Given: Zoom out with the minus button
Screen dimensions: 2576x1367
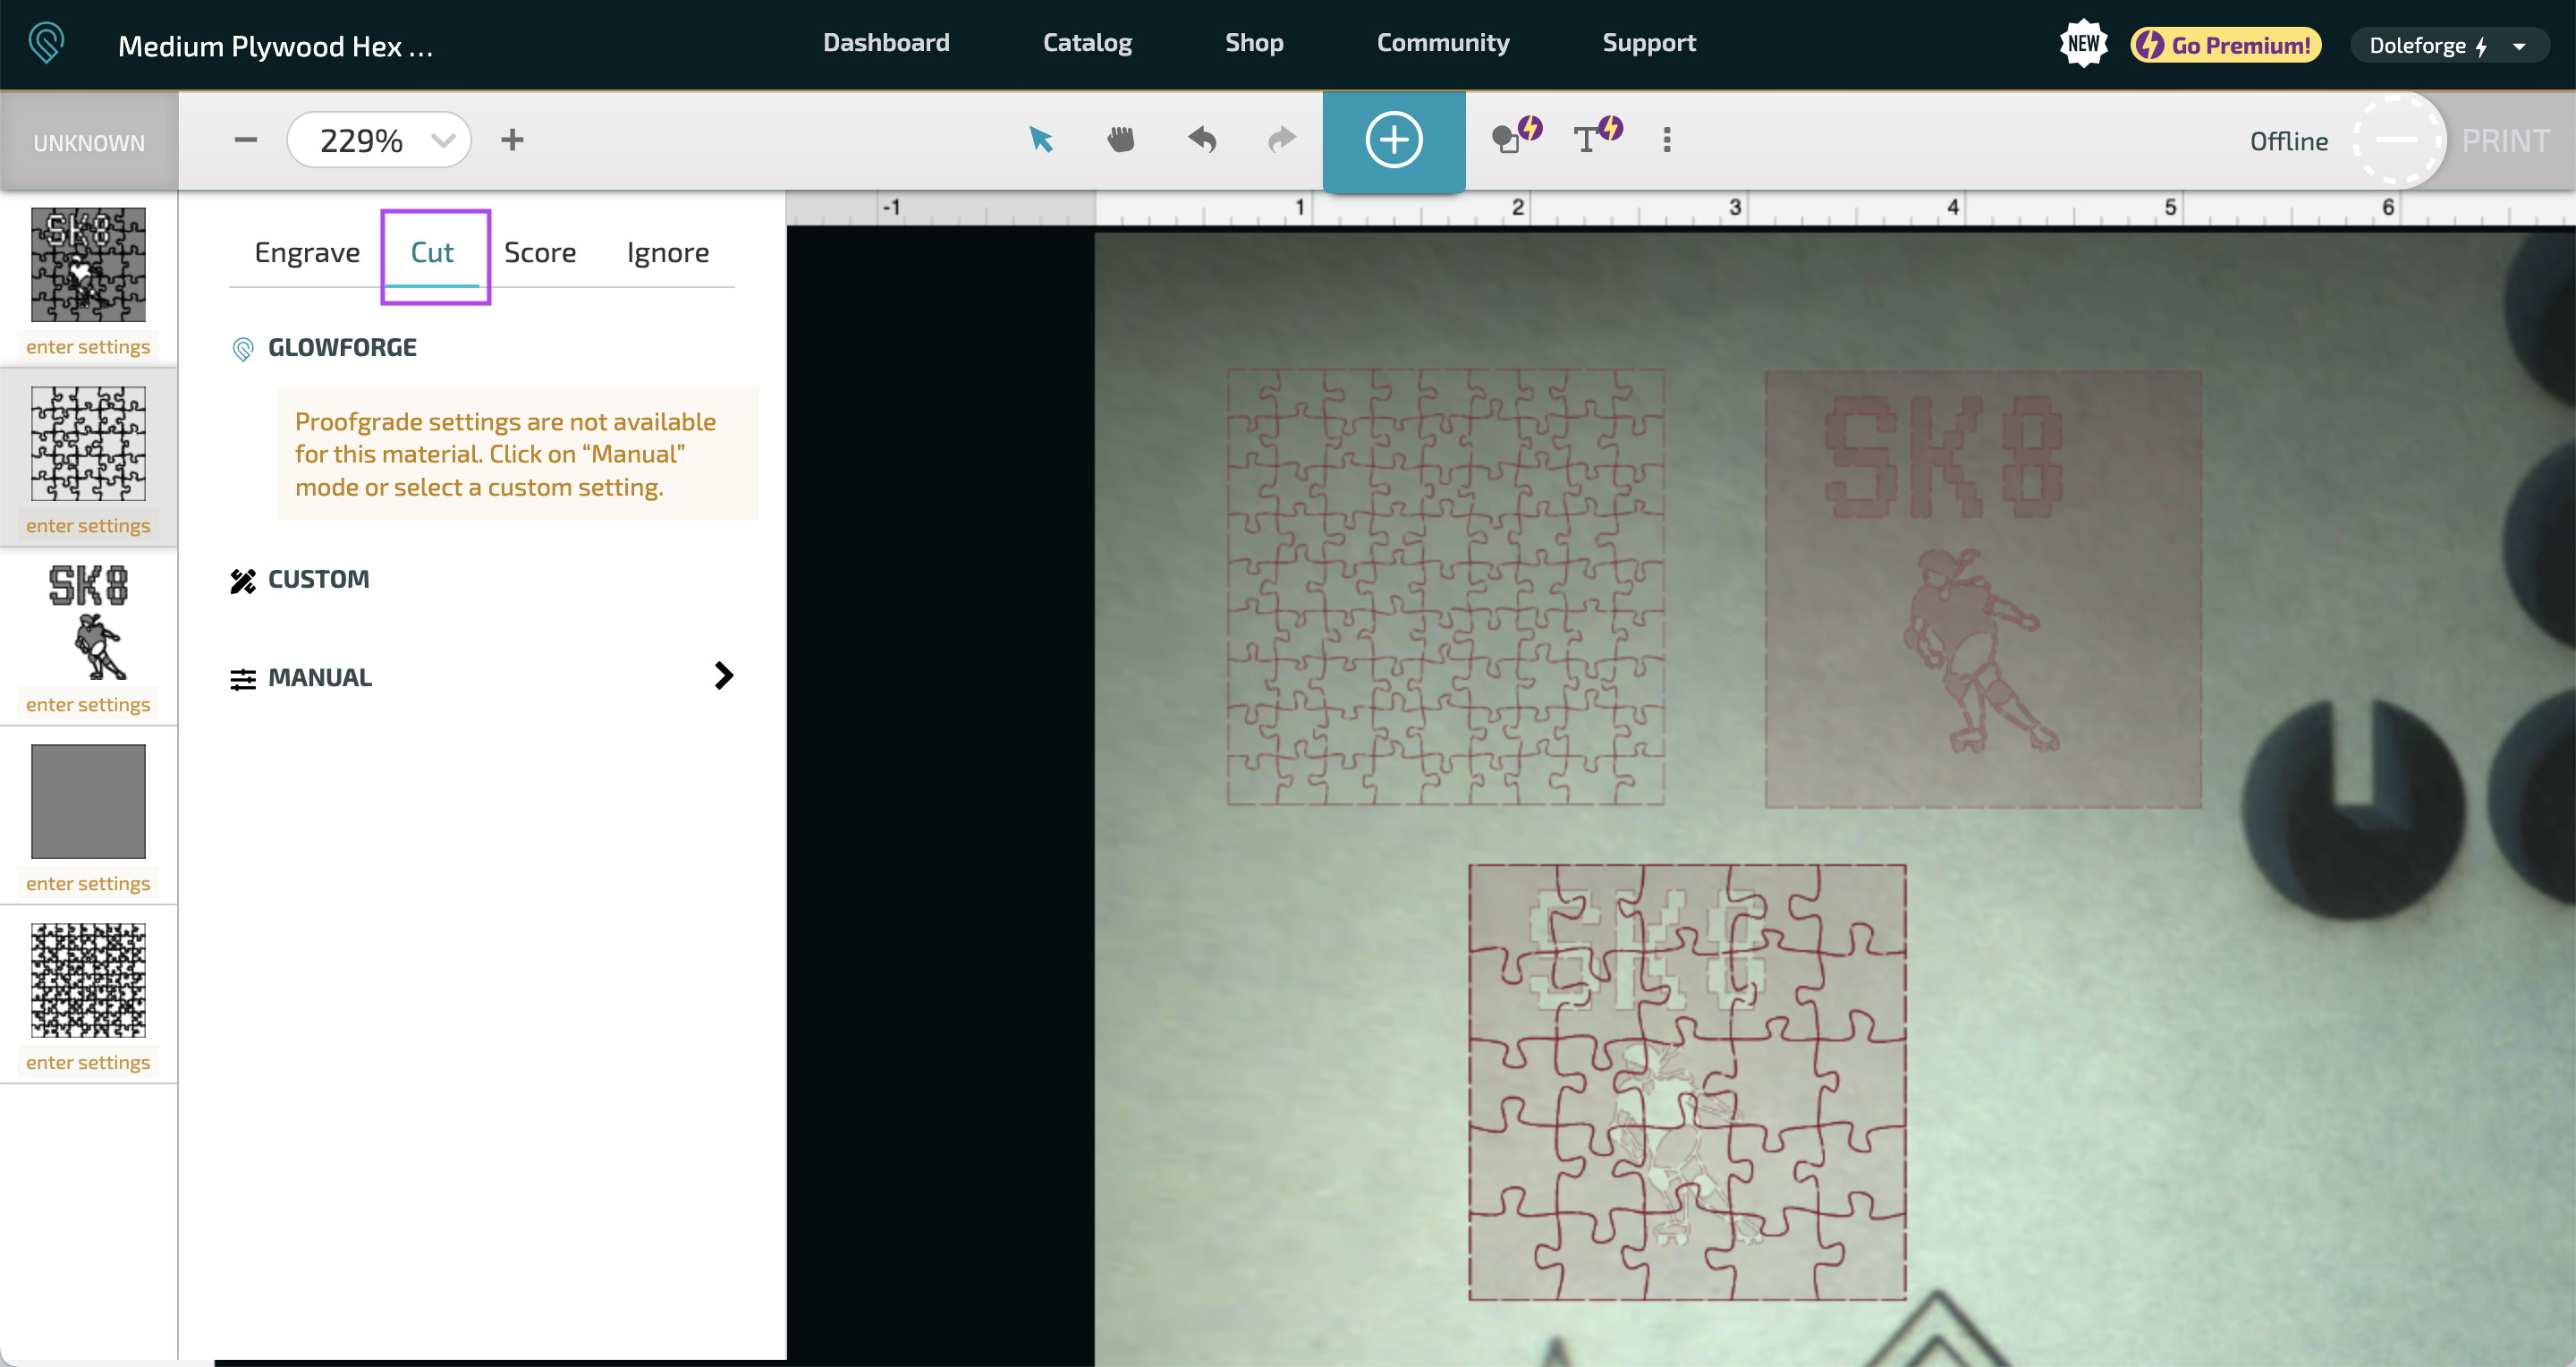Looking at the screenshot, I should [245, 140].
